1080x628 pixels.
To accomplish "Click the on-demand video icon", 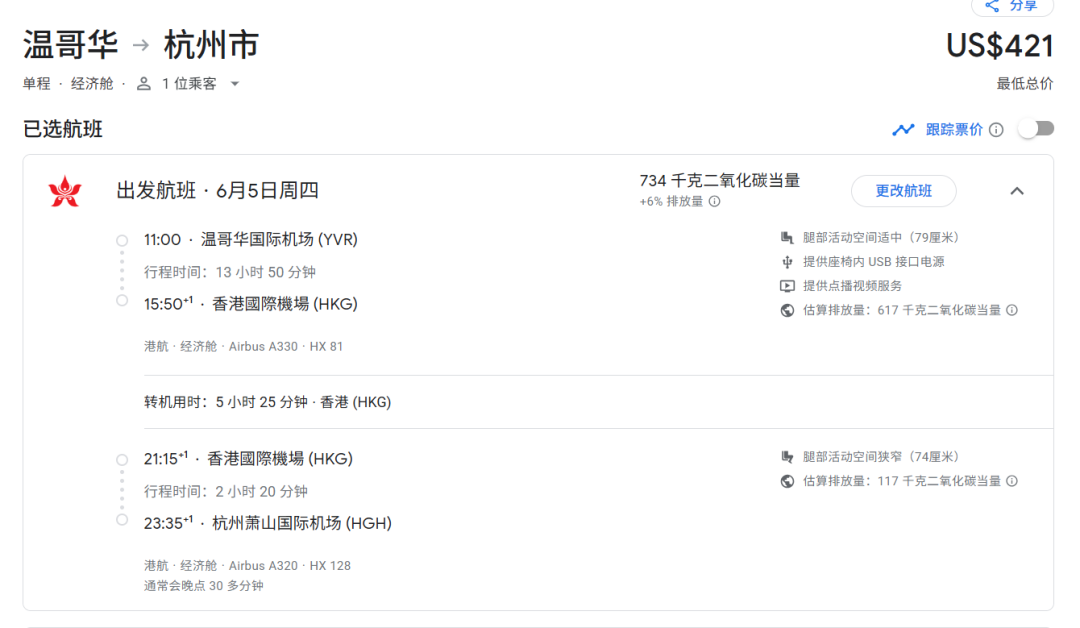I will click(787, 286).
